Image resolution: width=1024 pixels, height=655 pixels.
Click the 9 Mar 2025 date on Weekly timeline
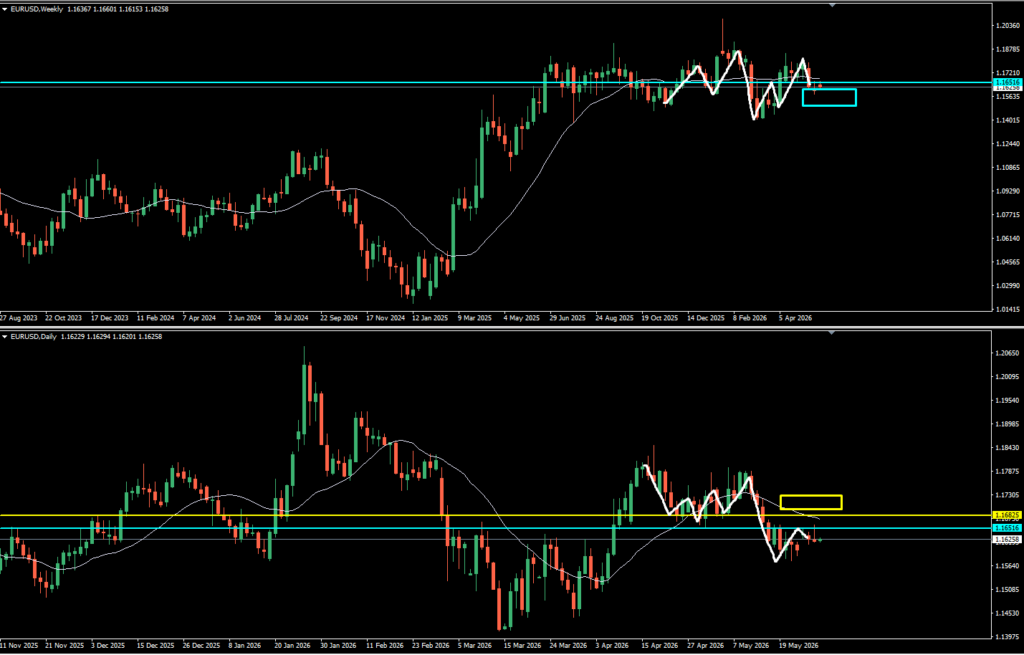point(475,319)
